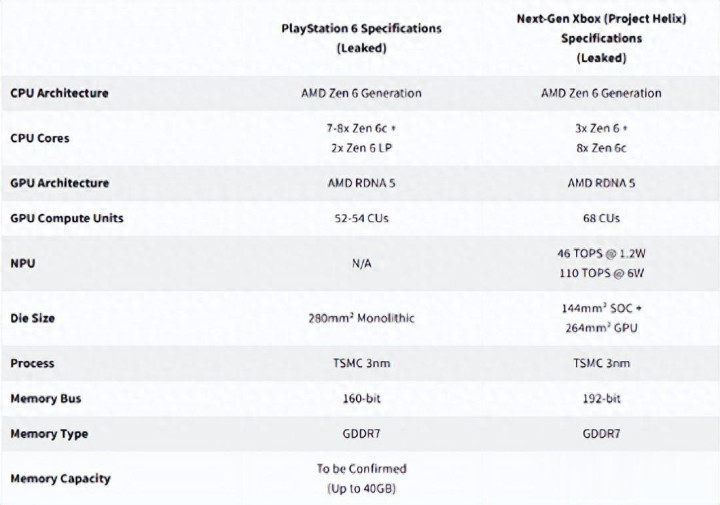Click the Memory Type row label
The width and height of the screenshot is (720, 505).
coord(49,434)
